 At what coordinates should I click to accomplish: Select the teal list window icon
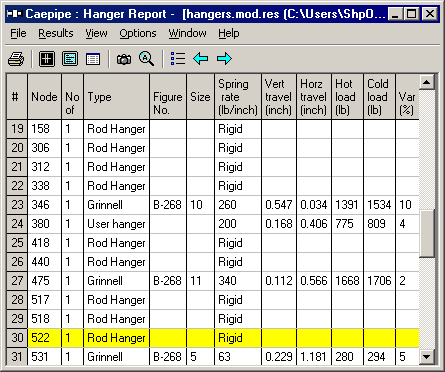pos(70,59)
